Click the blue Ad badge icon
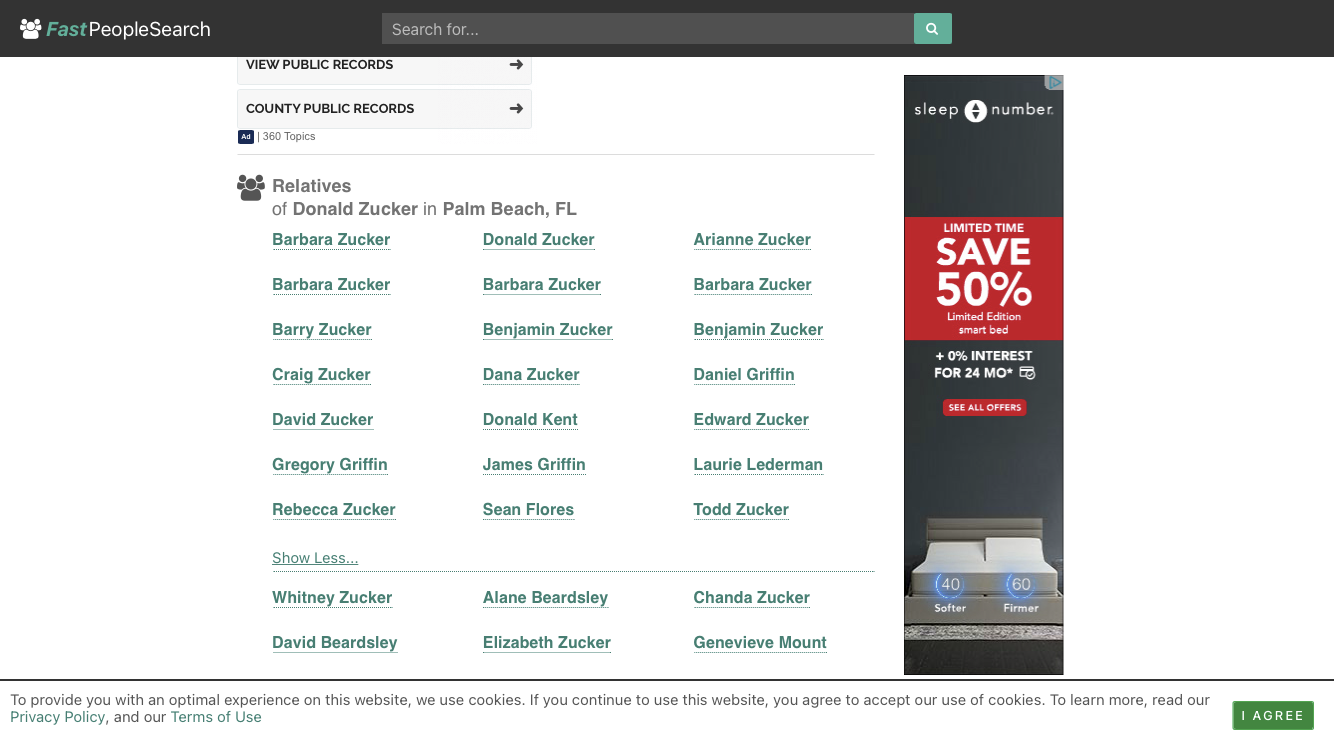 click(x=246, y=137)
